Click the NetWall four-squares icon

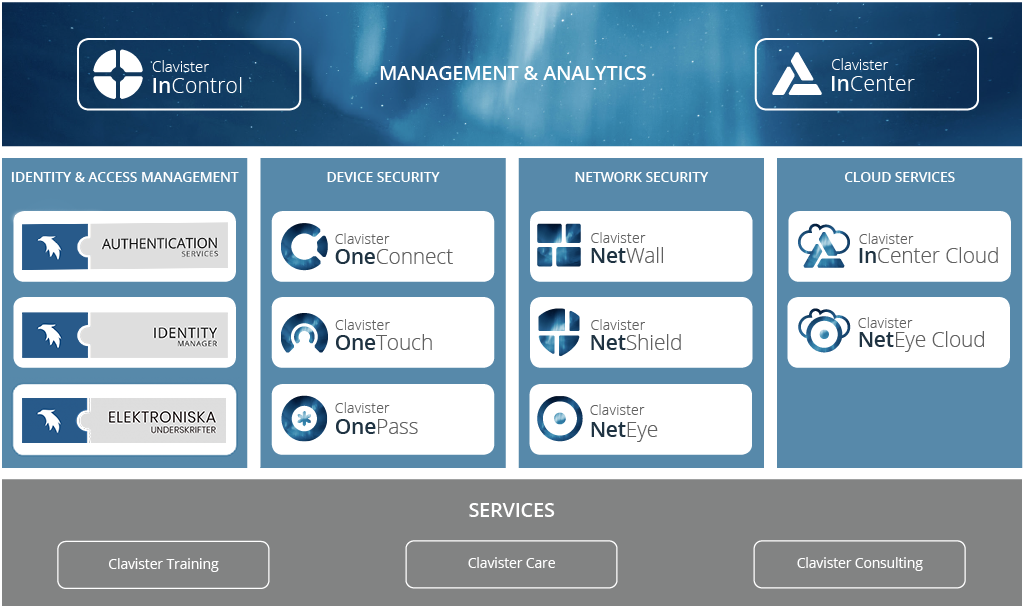[558, 245]
